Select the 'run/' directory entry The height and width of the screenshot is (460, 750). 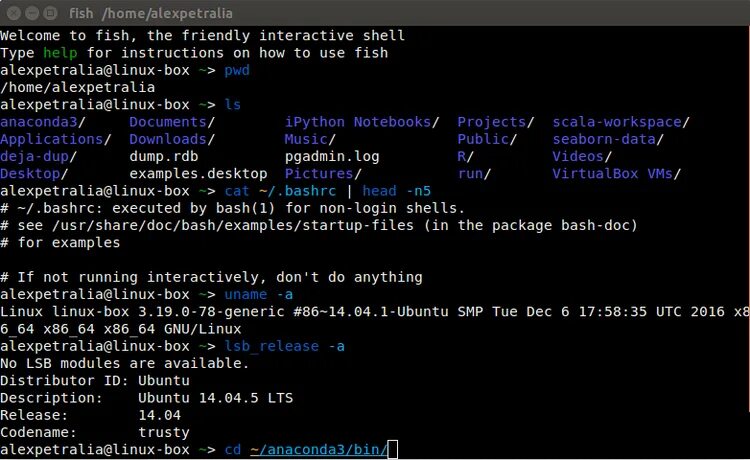tap(474, 174)
